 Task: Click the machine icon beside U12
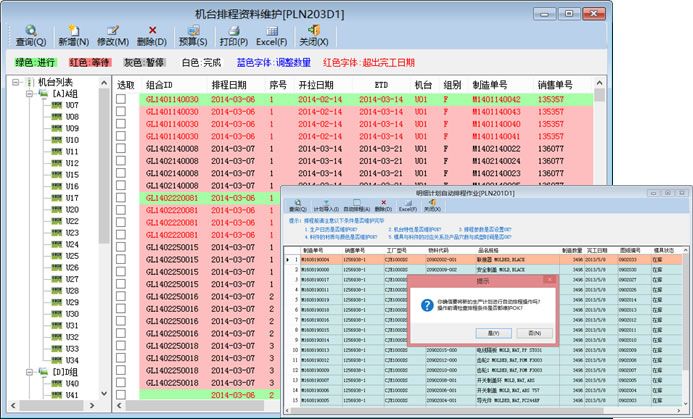pyautogui.click(x=56, y=163)
